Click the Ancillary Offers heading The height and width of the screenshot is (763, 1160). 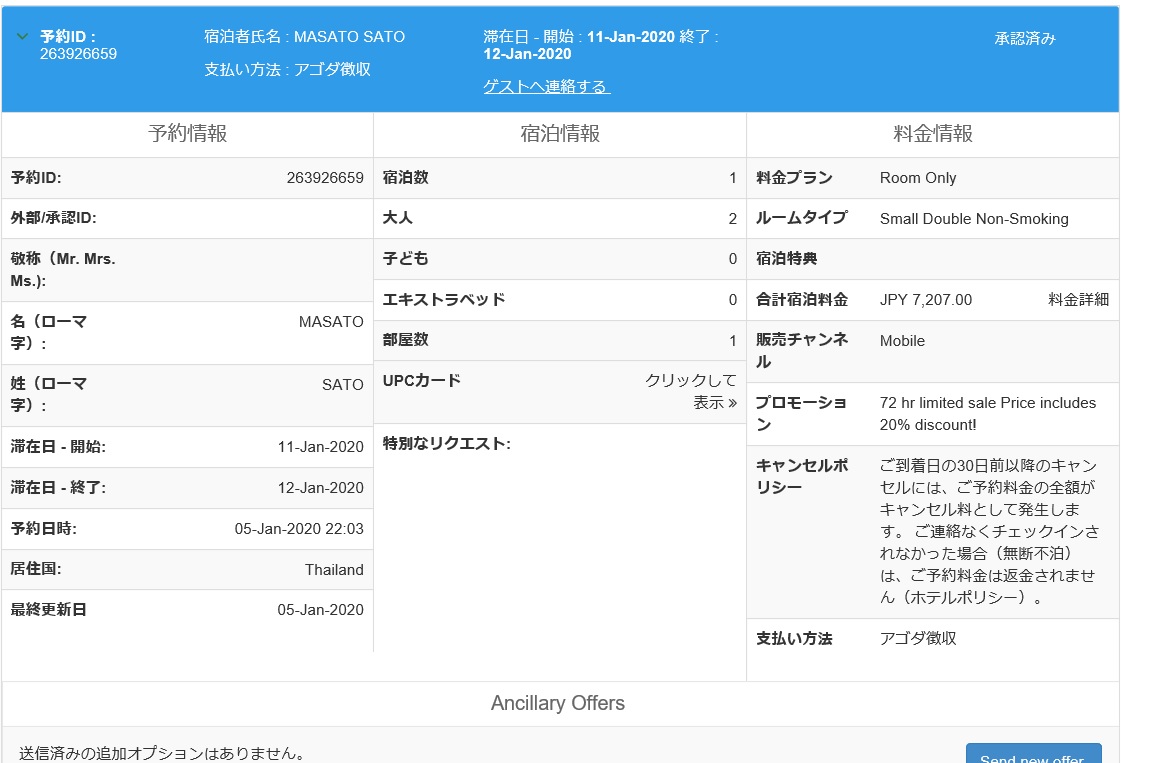coord(557,703)
